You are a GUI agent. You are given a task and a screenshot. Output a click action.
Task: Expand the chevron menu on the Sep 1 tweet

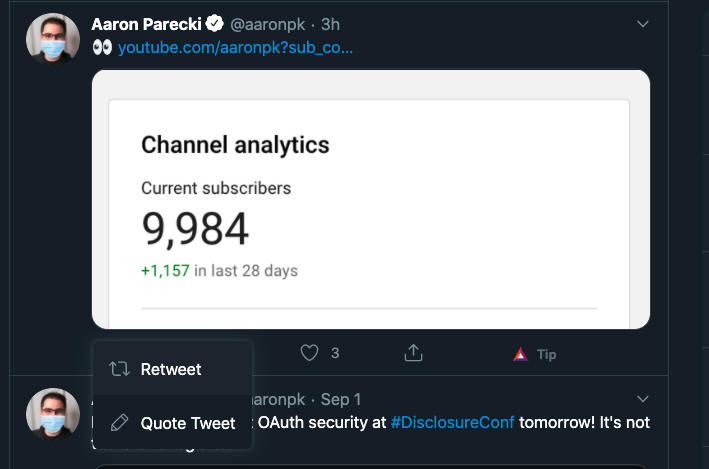click(x=643, y=399)
